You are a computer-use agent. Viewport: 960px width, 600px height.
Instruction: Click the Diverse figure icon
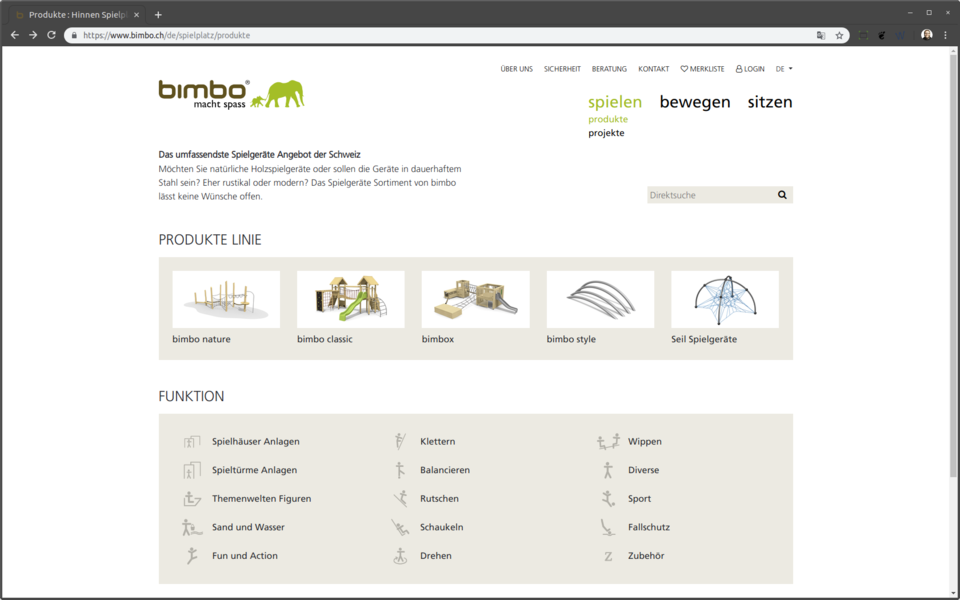point(608,470)
